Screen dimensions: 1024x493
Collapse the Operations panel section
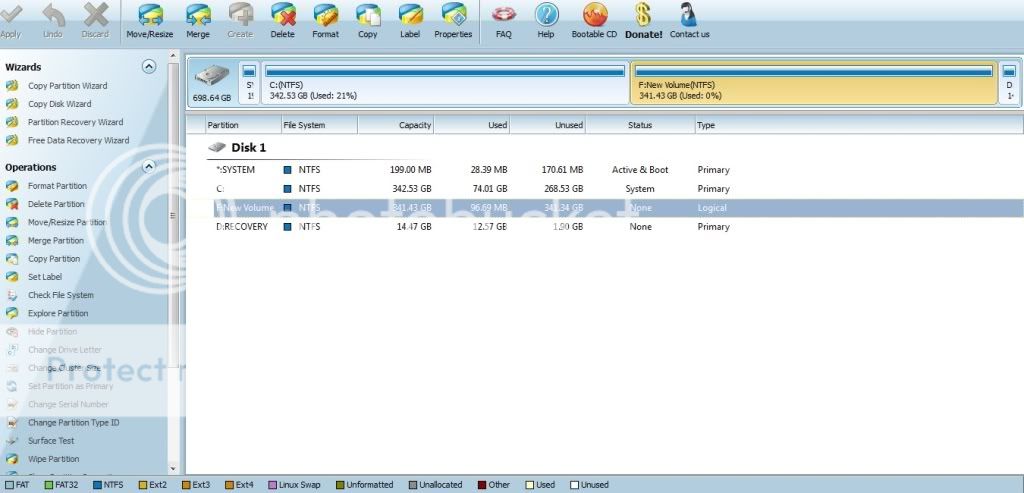(x=149, y=167)
